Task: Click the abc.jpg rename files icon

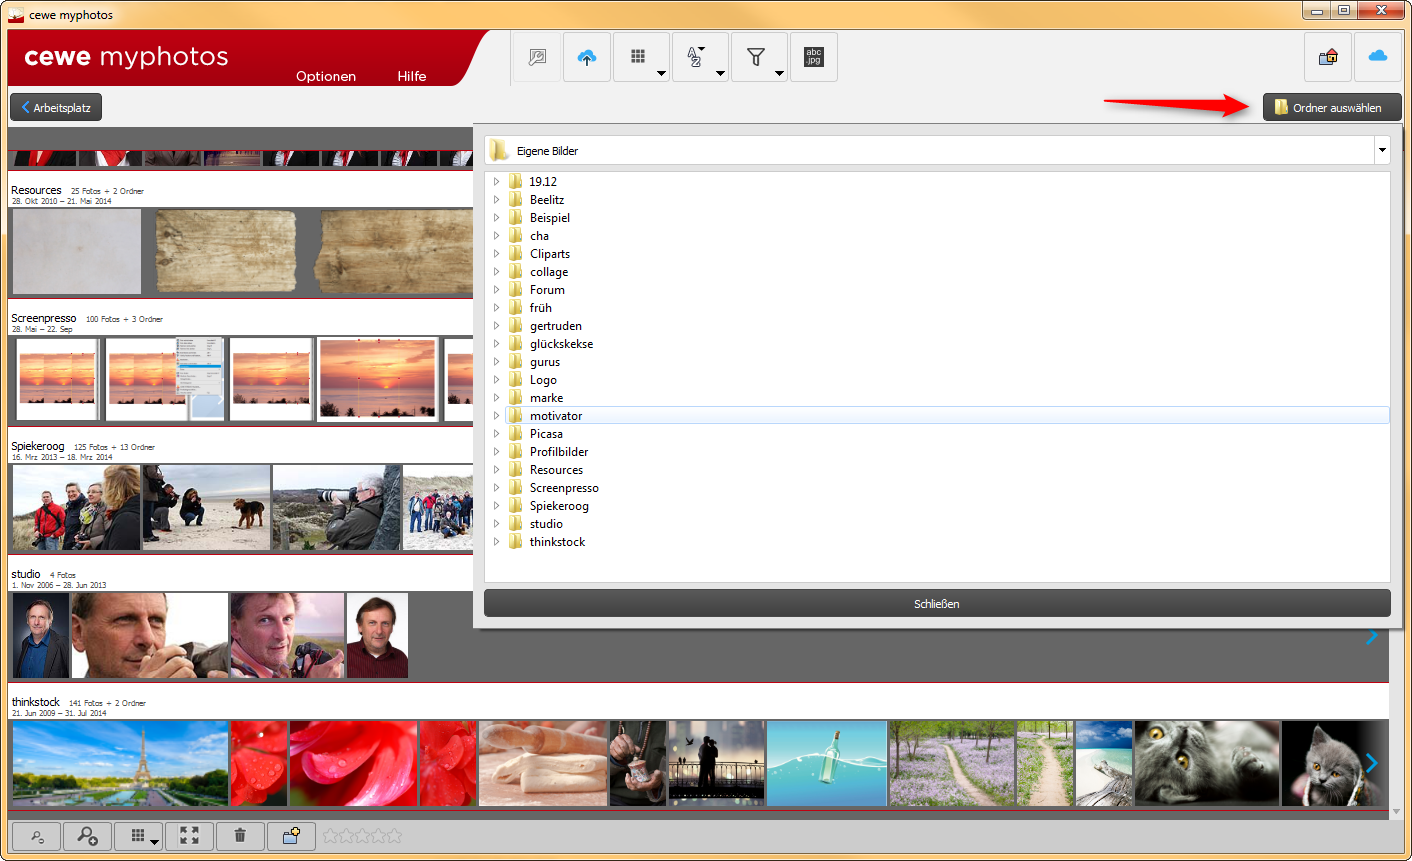Action: click(x=814, y=58)
